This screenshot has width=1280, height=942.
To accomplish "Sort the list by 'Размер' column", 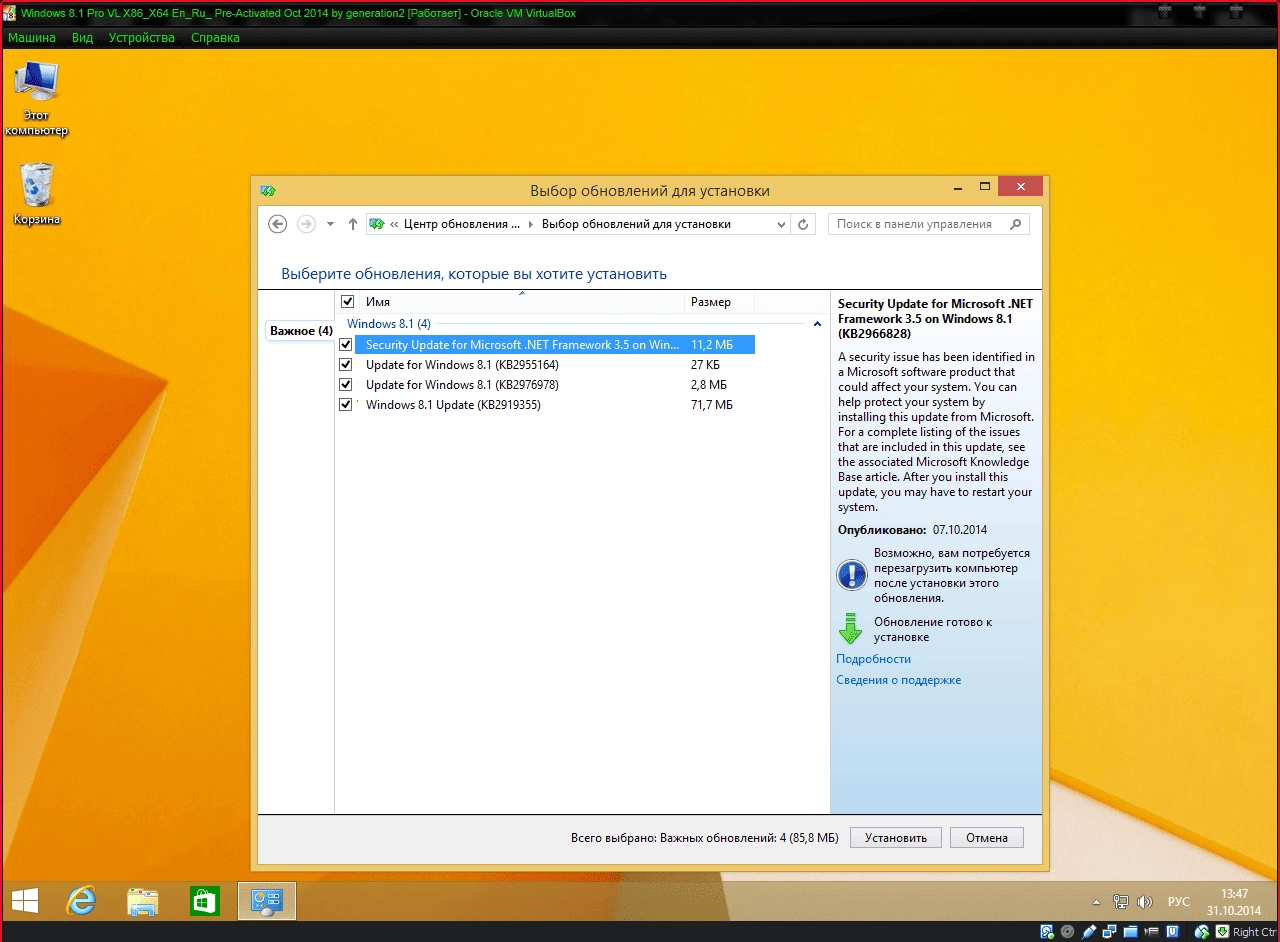I will [720, 301].
